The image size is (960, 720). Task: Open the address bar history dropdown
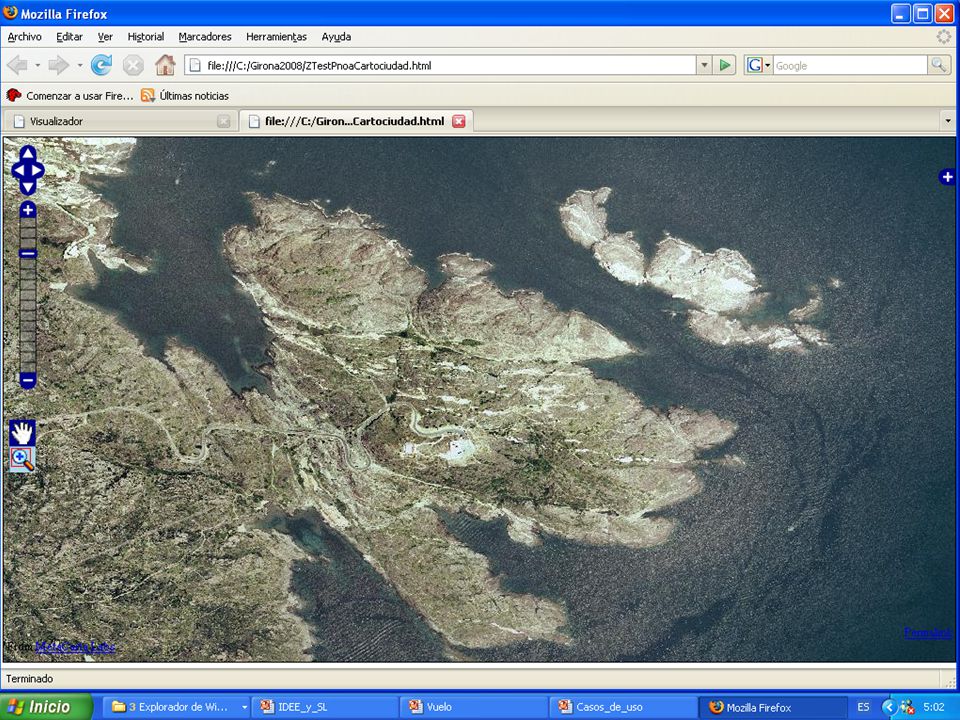coord(704,66)
